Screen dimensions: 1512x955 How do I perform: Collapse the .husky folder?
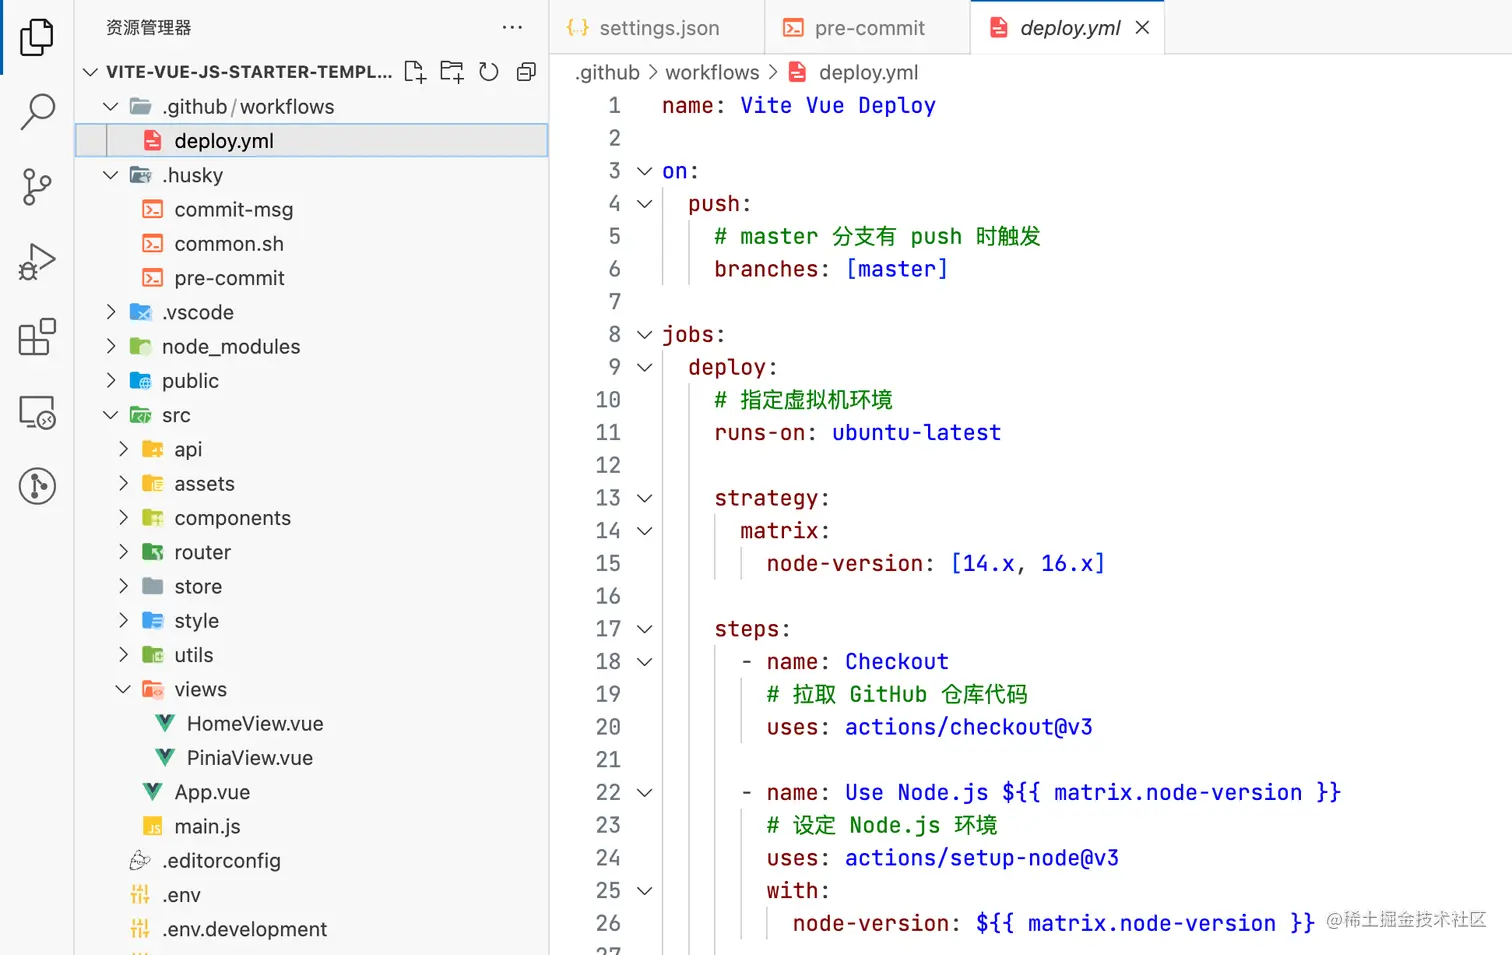click(111, 175)
